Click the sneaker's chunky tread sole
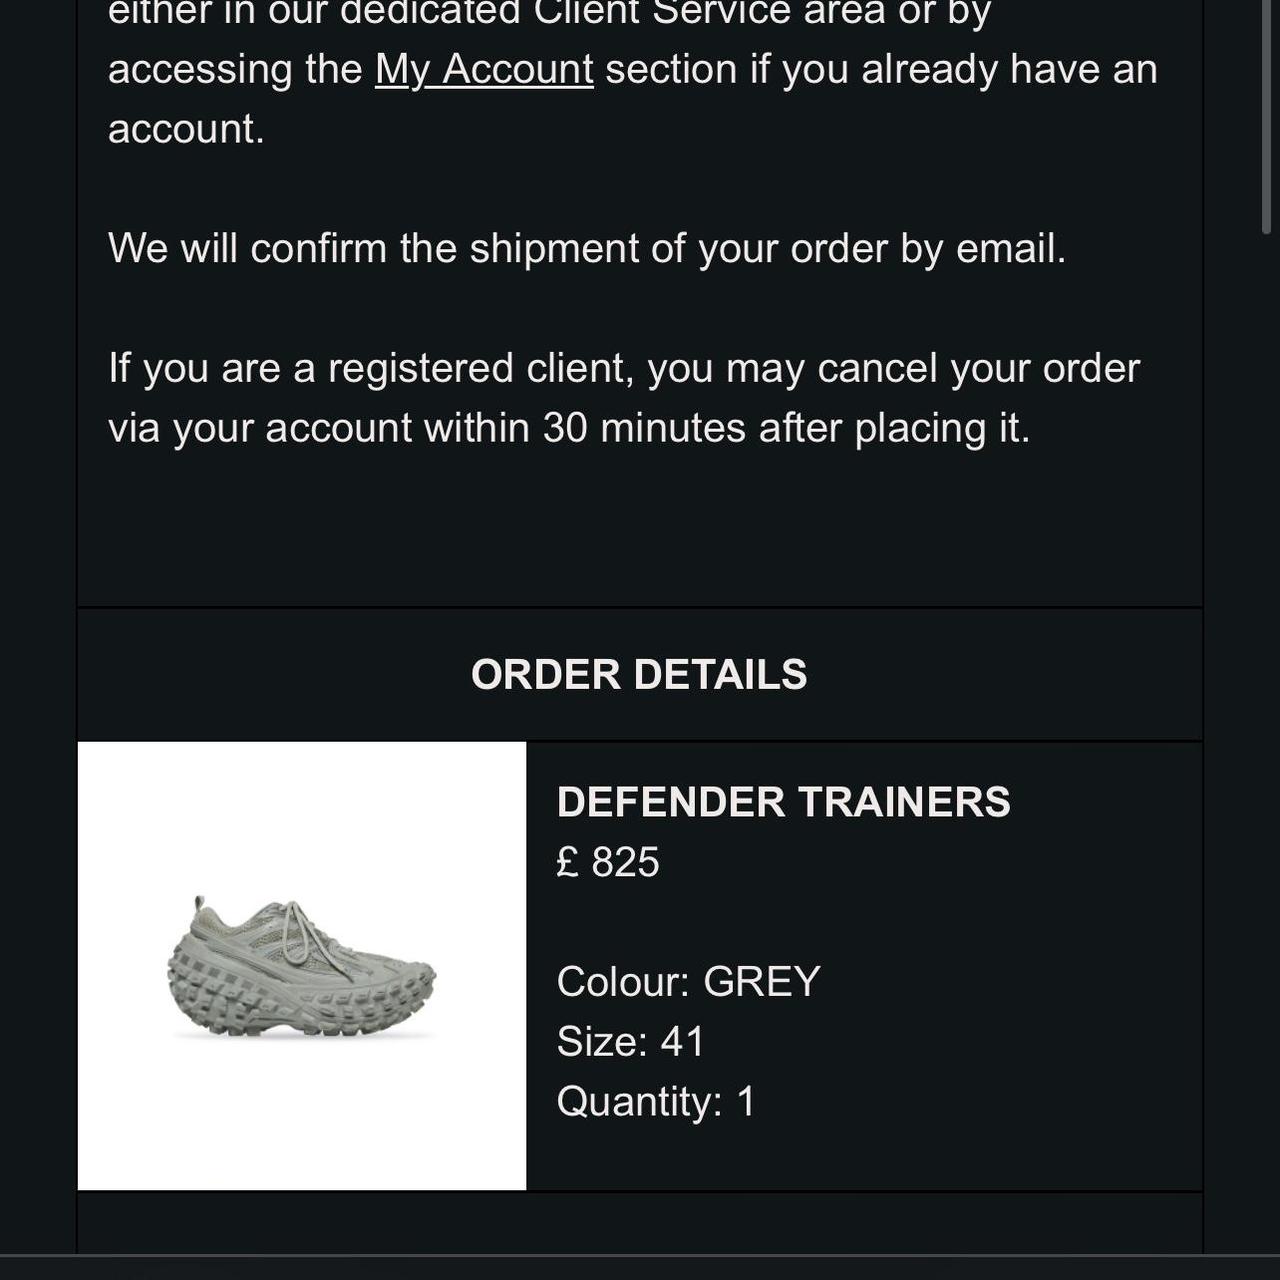Screen dimensions: 1280x1280 (x=300, y=1005)
